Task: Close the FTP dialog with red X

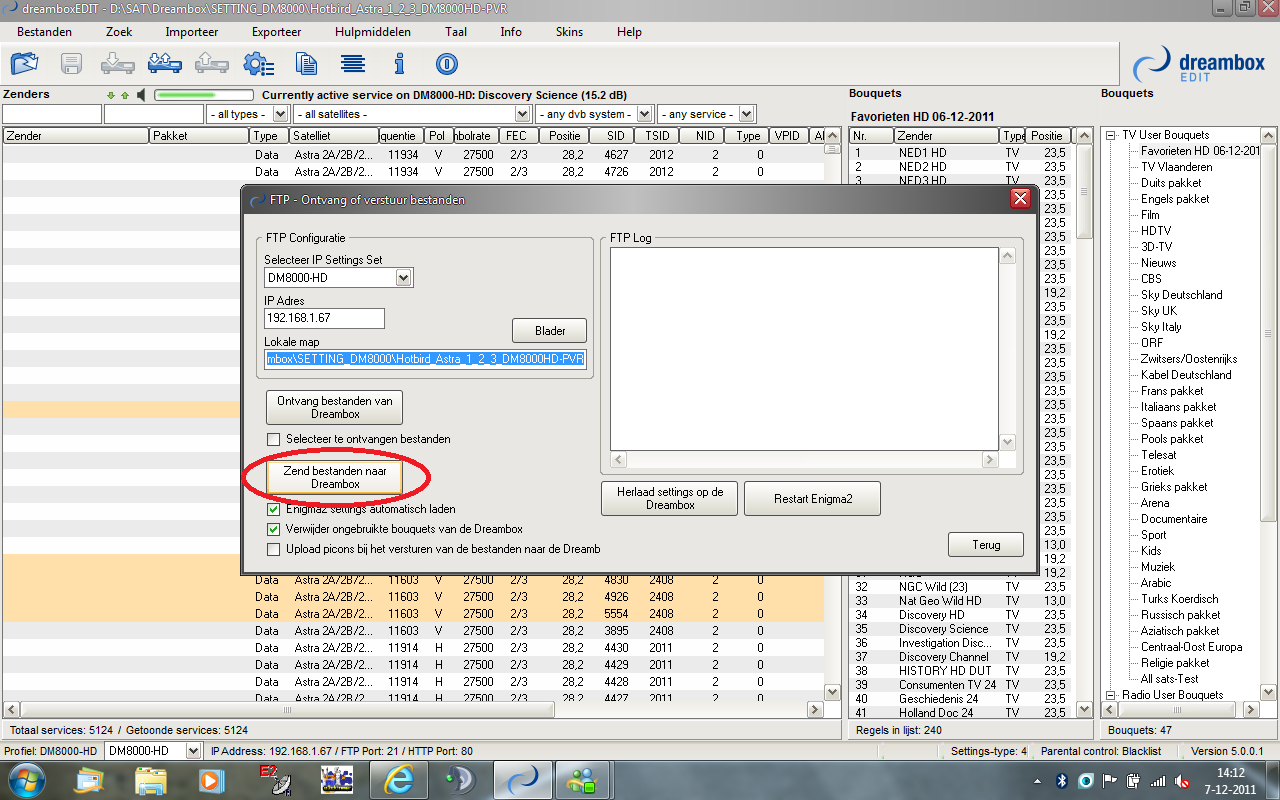Action: [x=1020, y=199]
